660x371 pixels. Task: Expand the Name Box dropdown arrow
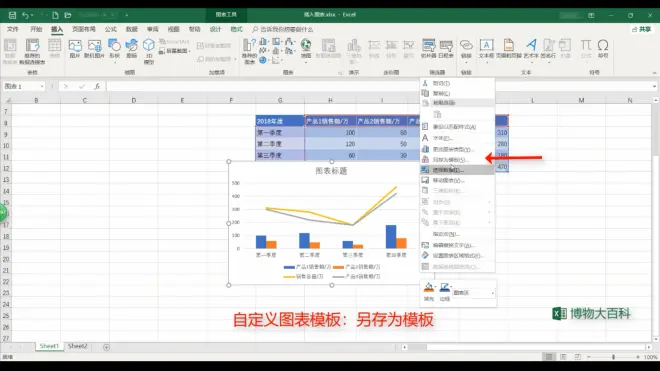pos(42,86)
